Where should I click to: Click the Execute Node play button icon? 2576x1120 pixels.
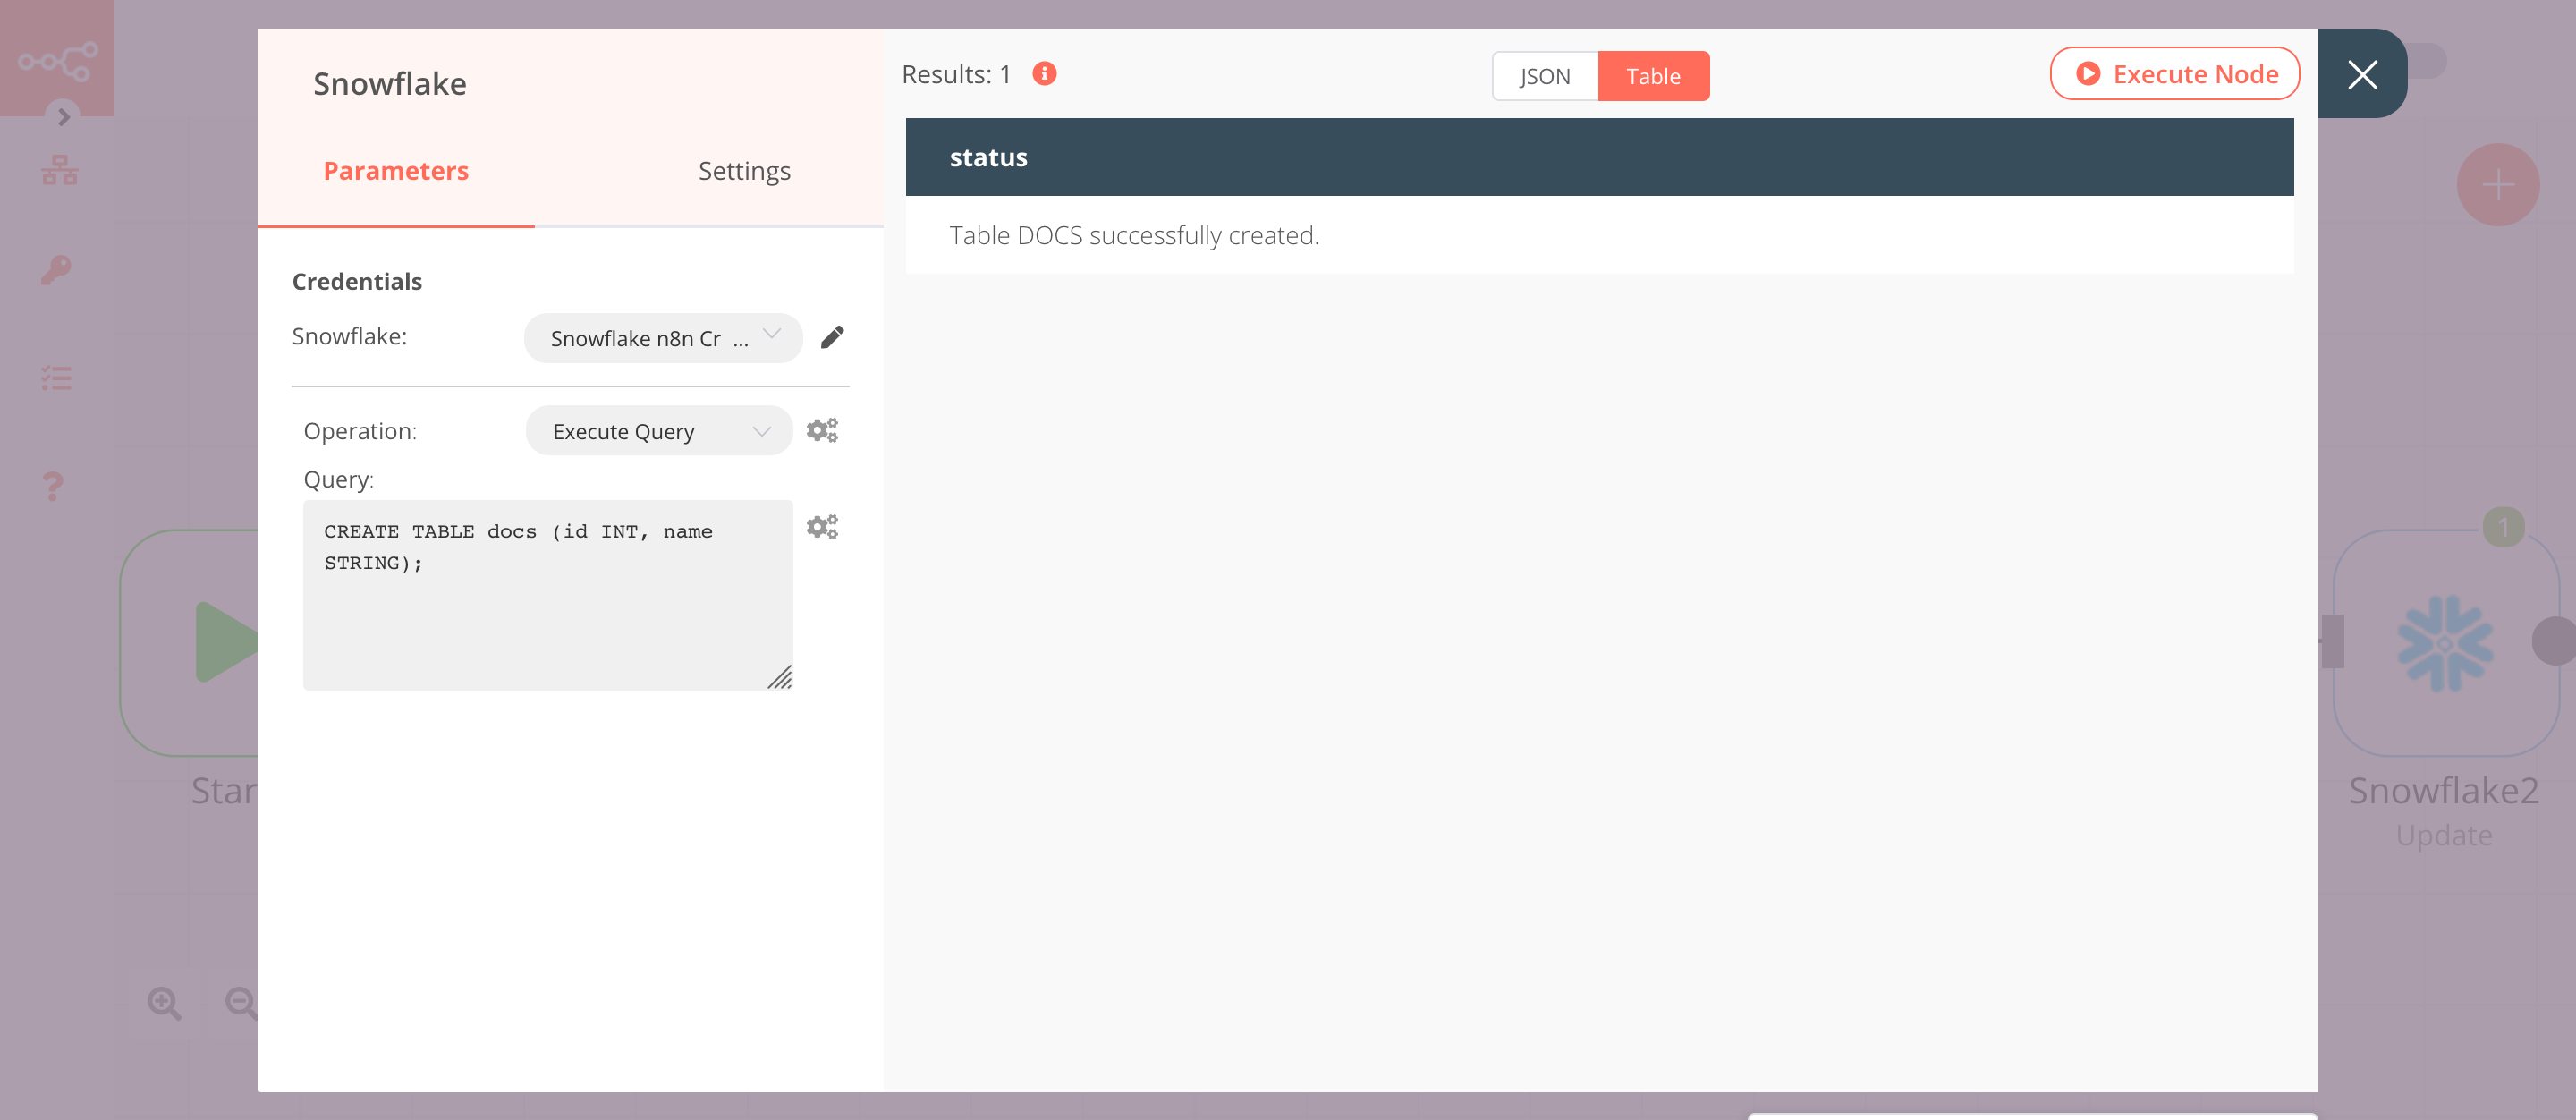[2087, 74]
